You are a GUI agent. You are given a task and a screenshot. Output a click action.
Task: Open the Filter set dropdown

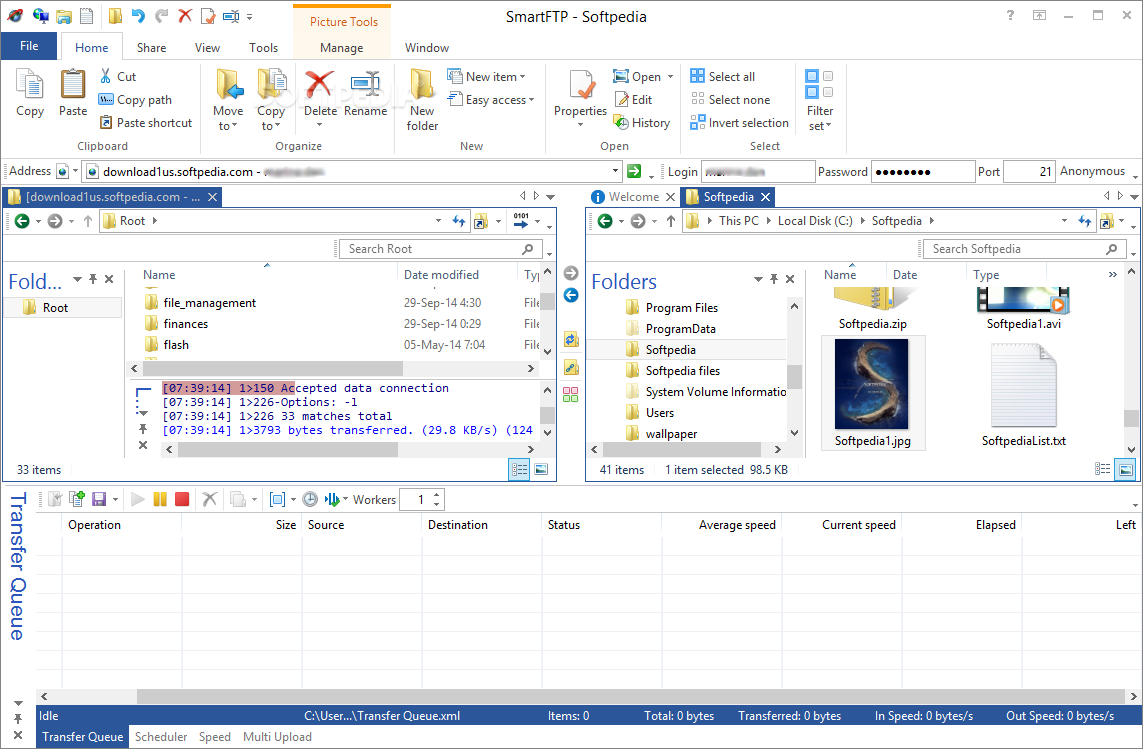click(x=819, y=100)
